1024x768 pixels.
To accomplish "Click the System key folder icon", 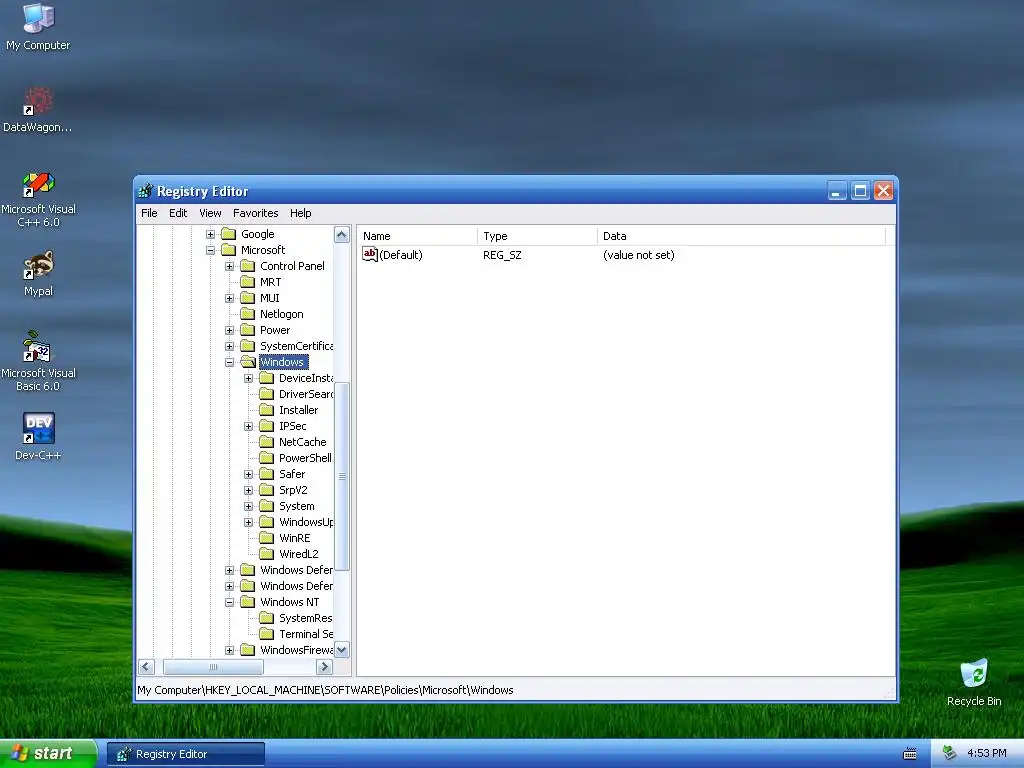I will pyautogui.click(x=266, y=506).
